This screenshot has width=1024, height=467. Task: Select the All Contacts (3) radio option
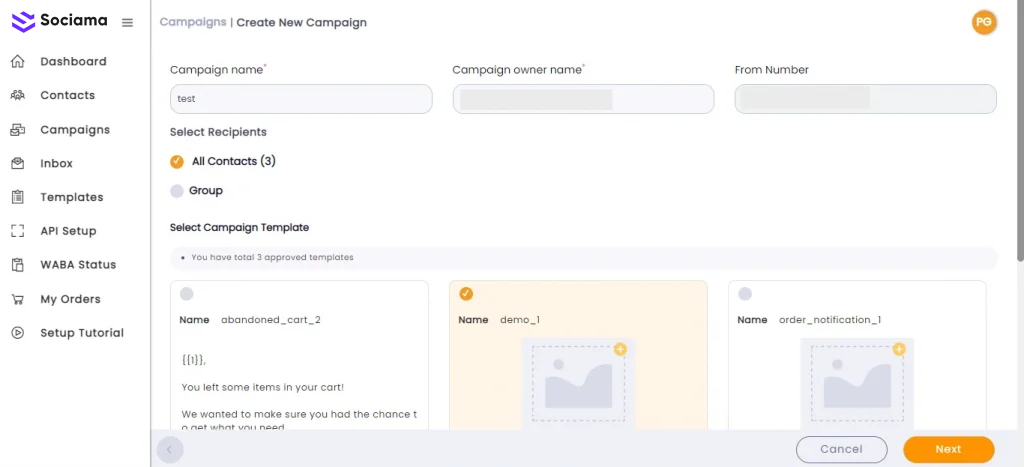click(x=177, y=161)
